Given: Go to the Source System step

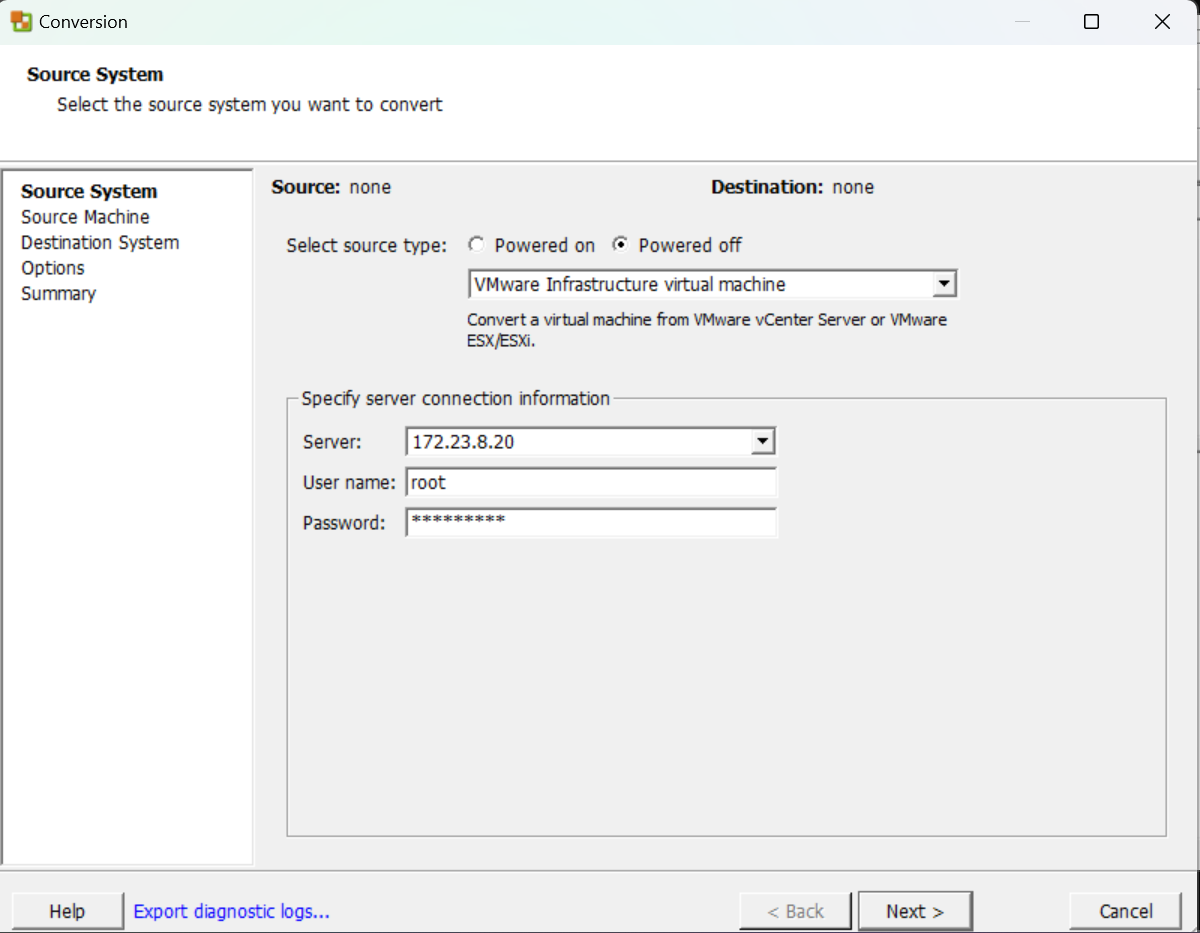Looking at the screenshot, I should click(89, 191).
